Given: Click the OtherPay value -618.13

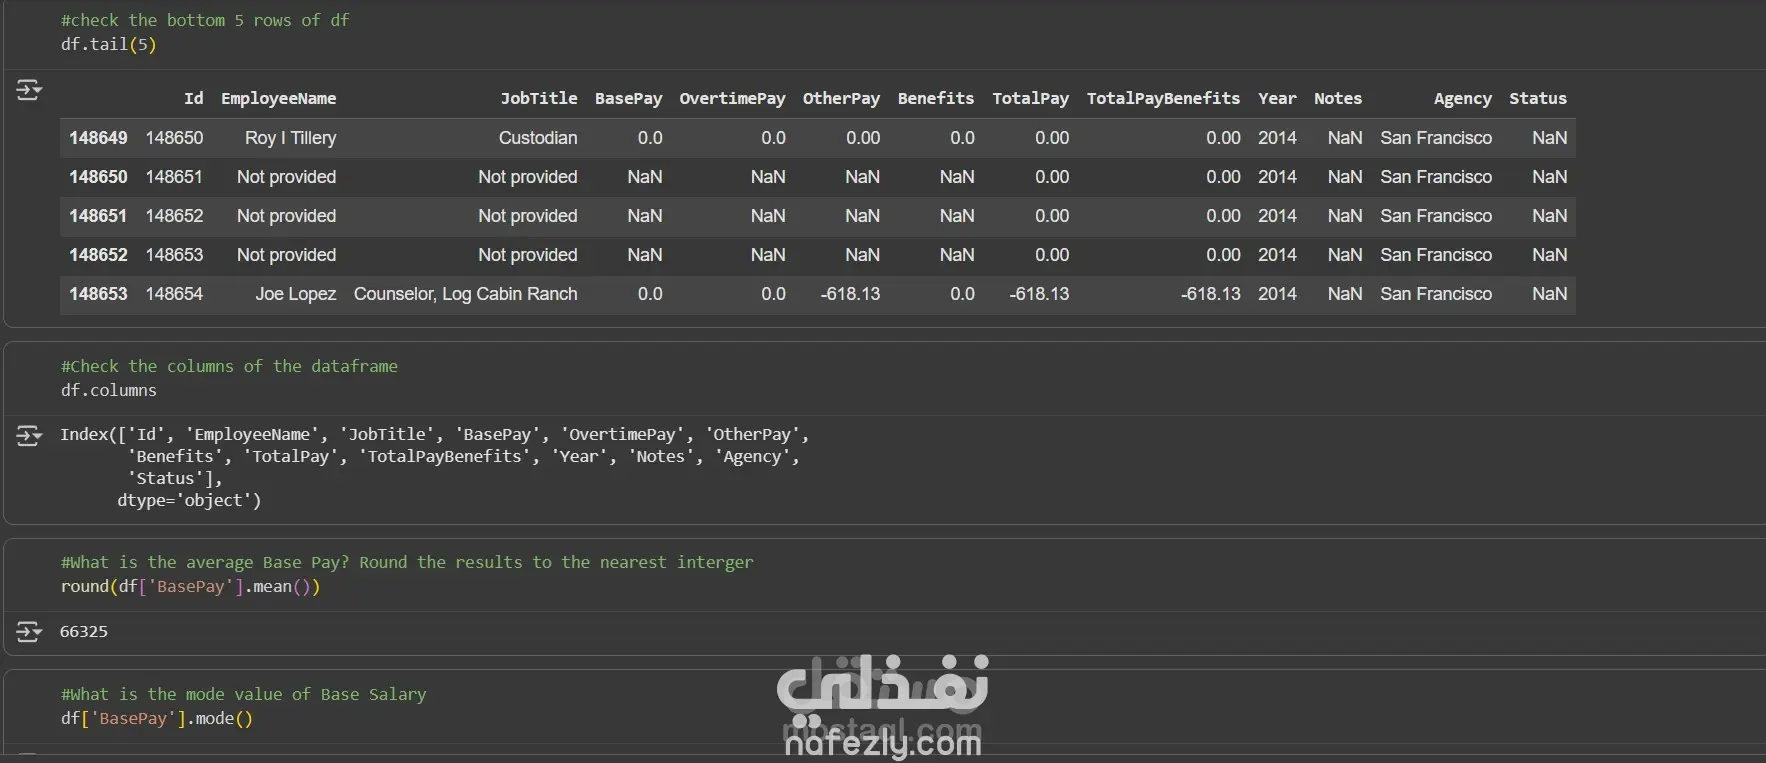Looking at the screenshot, I should click(x=850, y=294).
